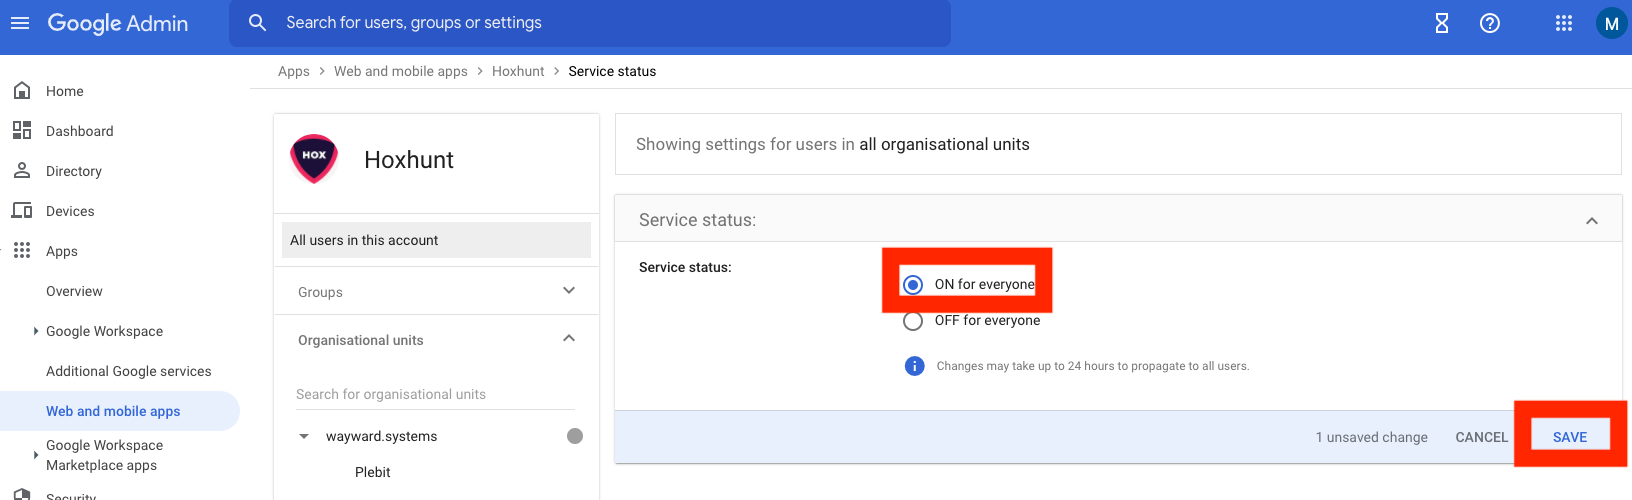Image resolution: width=1632 pixels, height=500 pixels.
Task: Focus the search users, groups or settings field
Action: (x=590, y=23)
